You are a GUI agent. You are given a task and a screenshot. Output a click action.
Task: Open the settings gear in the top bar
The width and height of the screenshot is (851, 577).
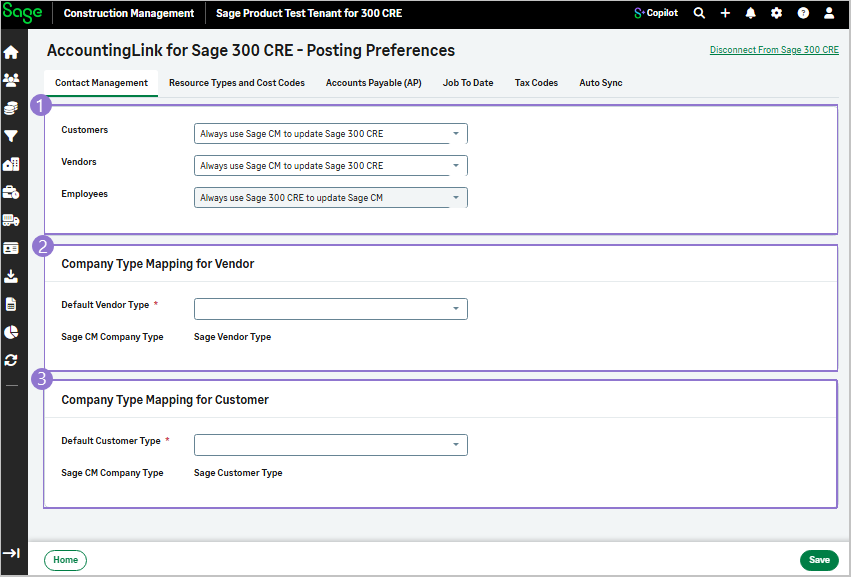pos(777,13)
